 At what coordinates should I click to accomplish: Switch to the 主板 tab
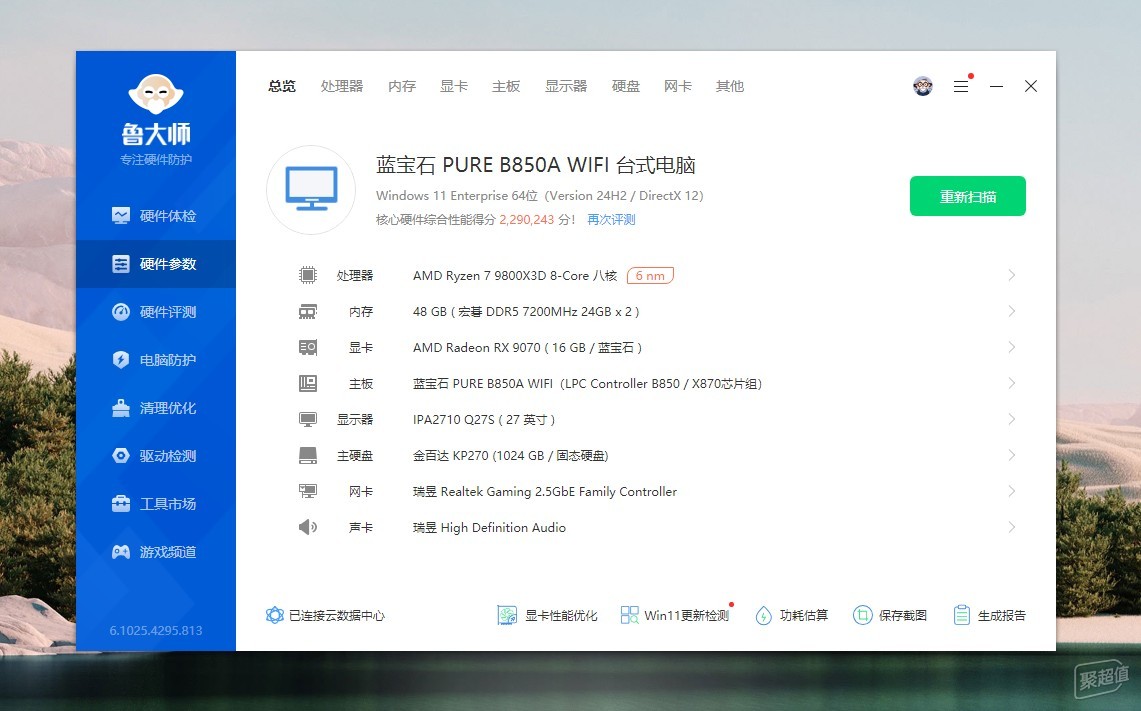[506, 86]
